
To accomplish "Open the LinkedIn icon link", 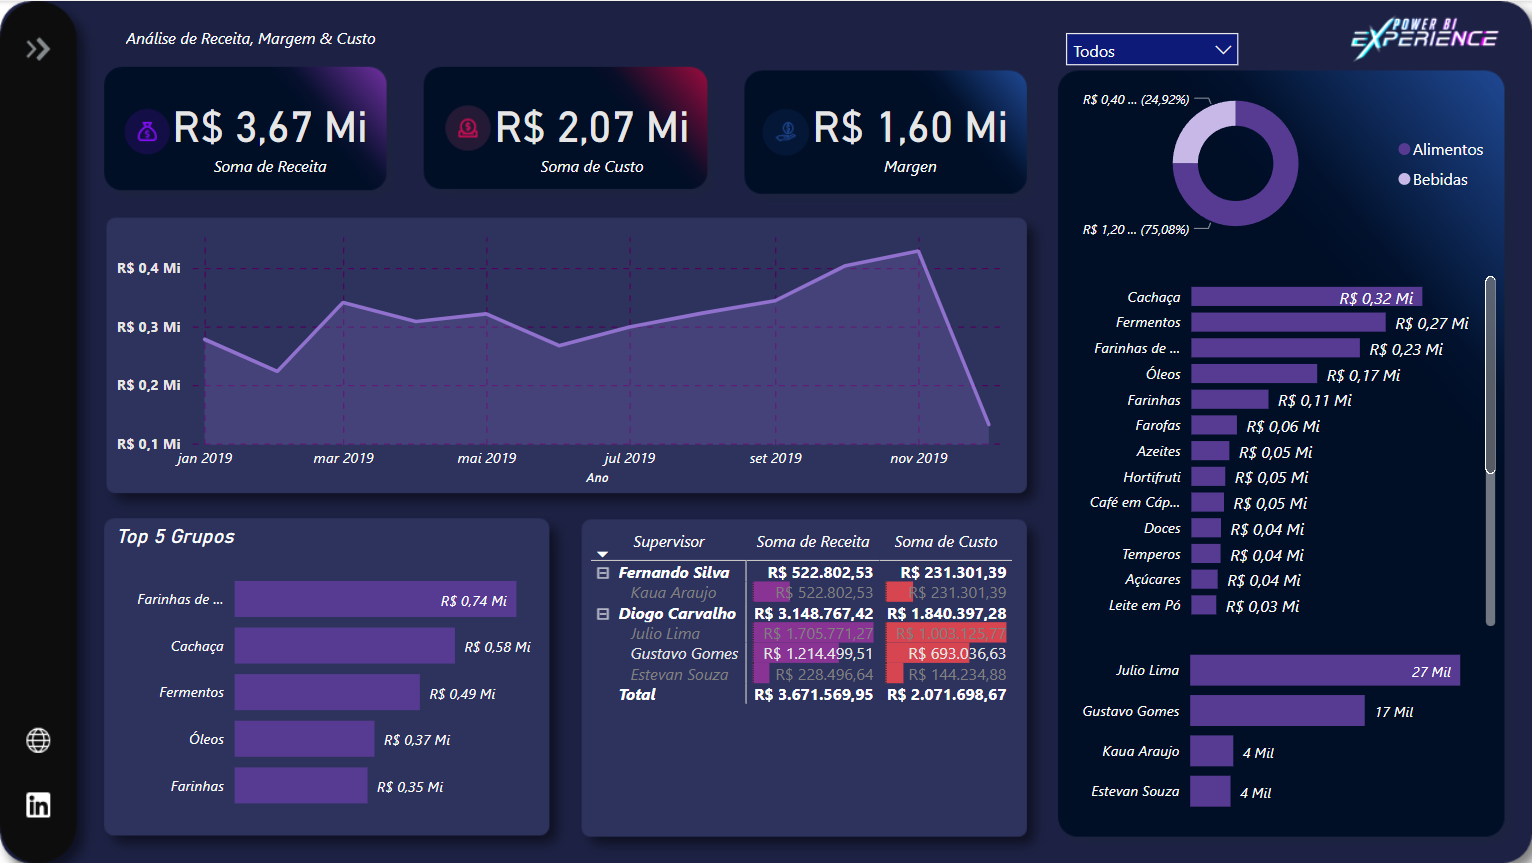I will click(38, 805).
